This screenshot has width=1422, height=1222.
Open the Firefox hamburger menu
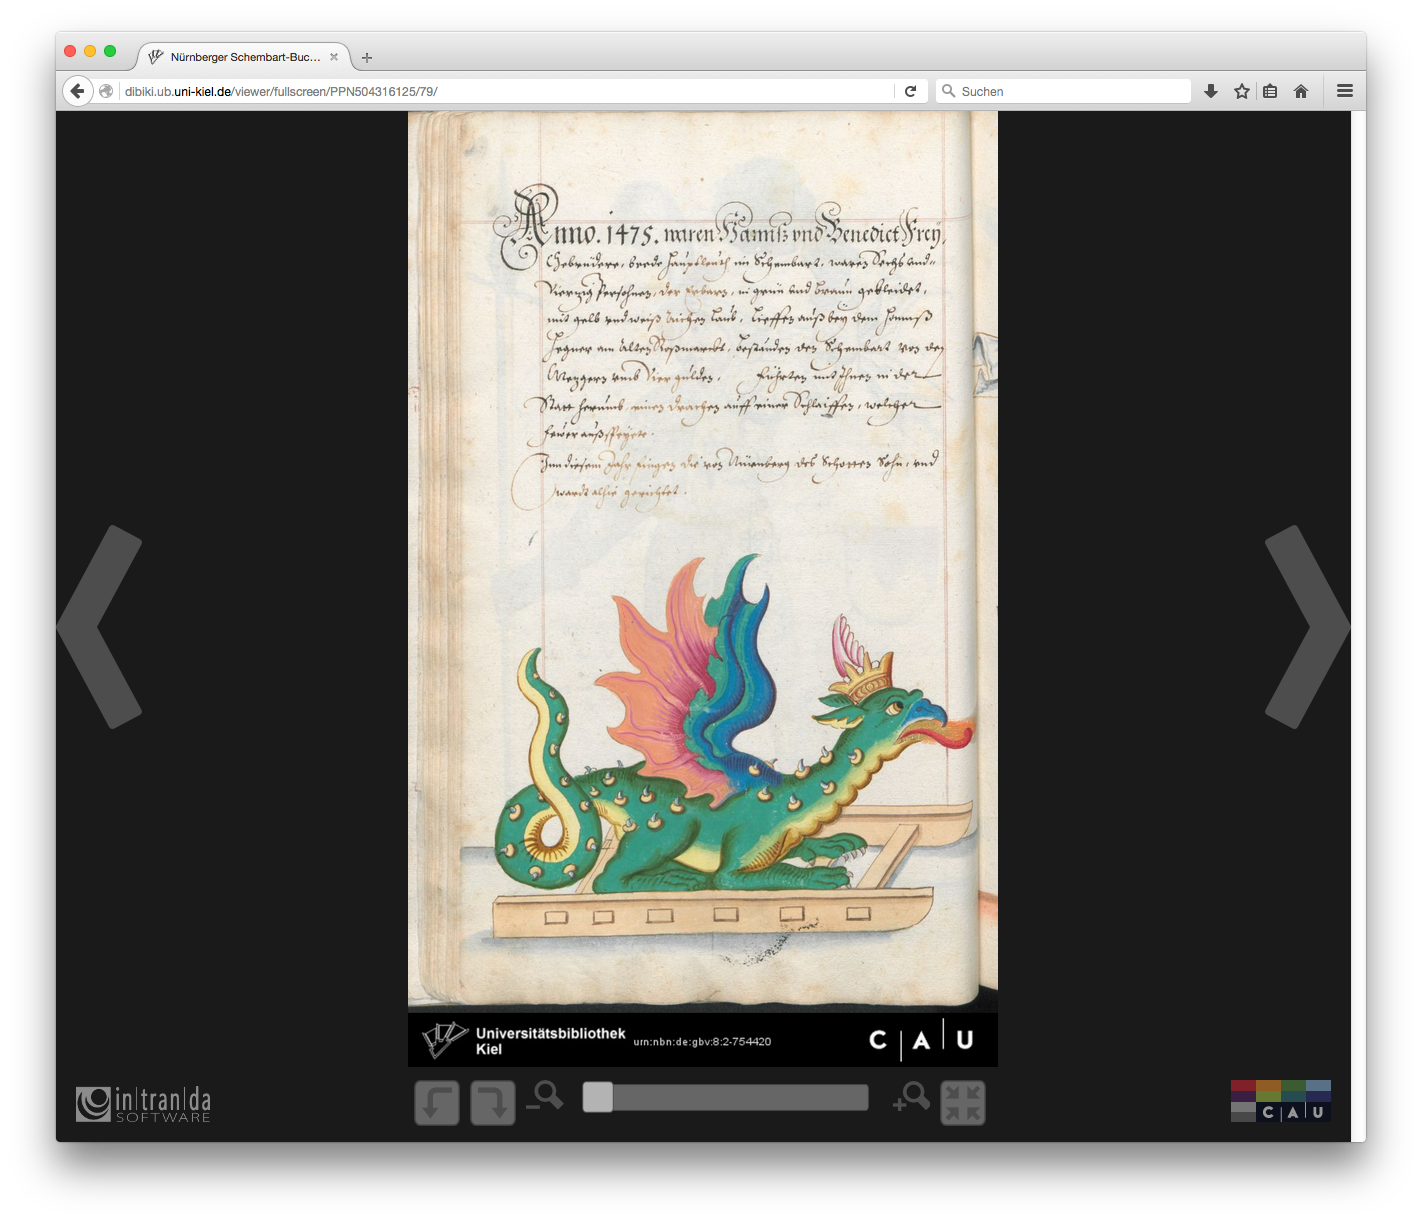coord(1345,91)
